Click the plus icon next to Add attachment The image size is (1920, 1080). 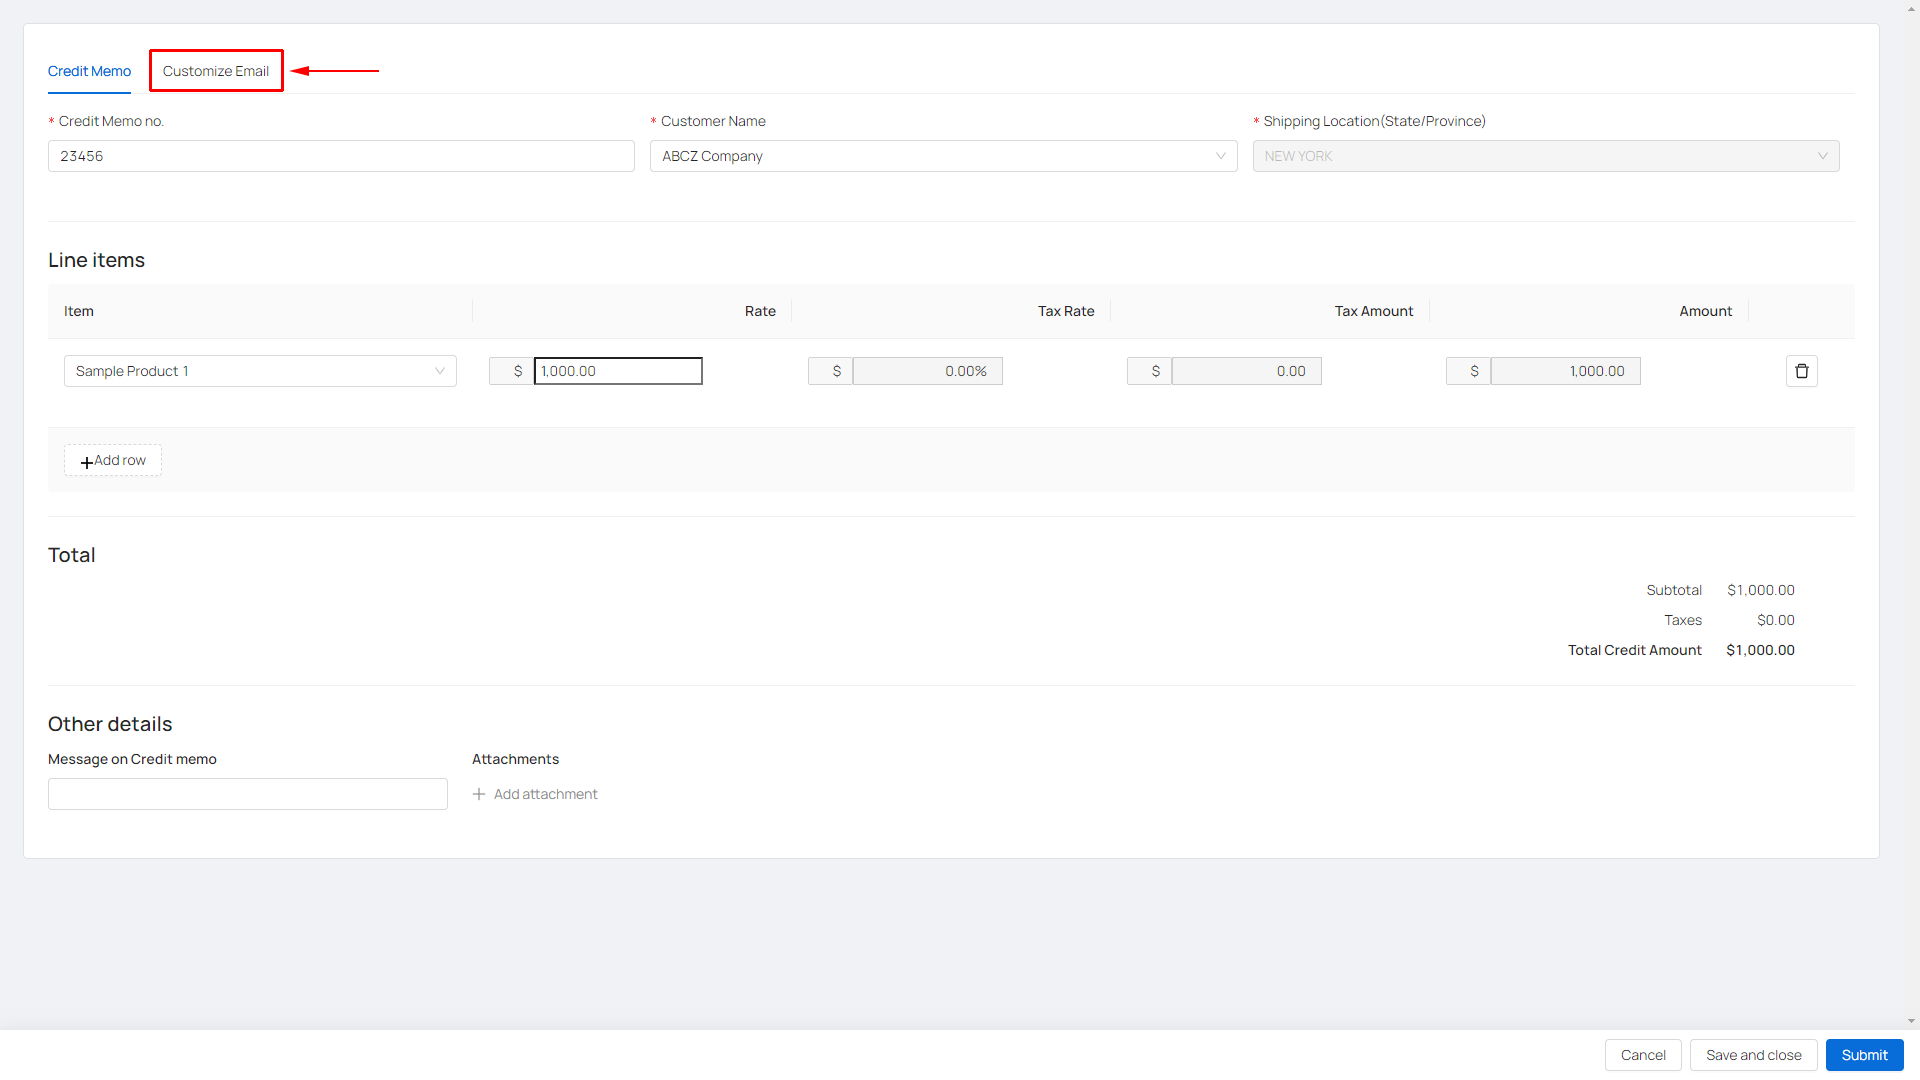[479, 794]
